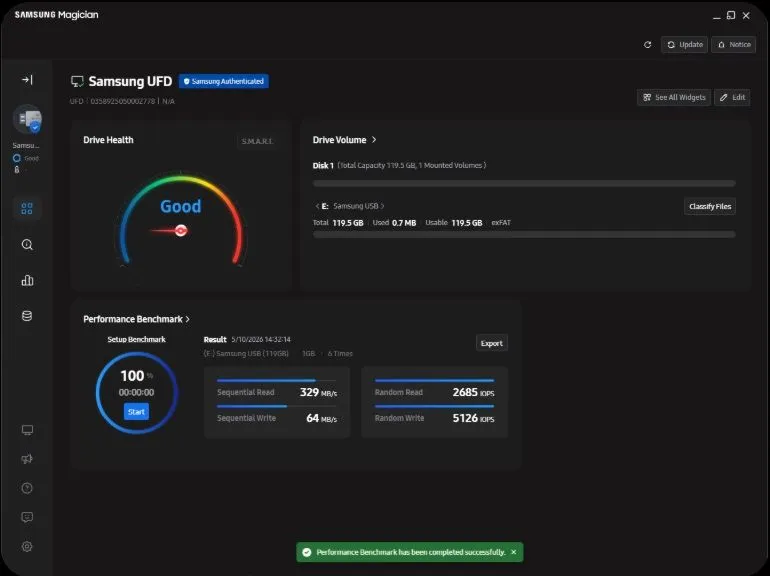This screenshot has height=576, width=770.
Task: Click See All Widgets button
Action: [674, 97]
